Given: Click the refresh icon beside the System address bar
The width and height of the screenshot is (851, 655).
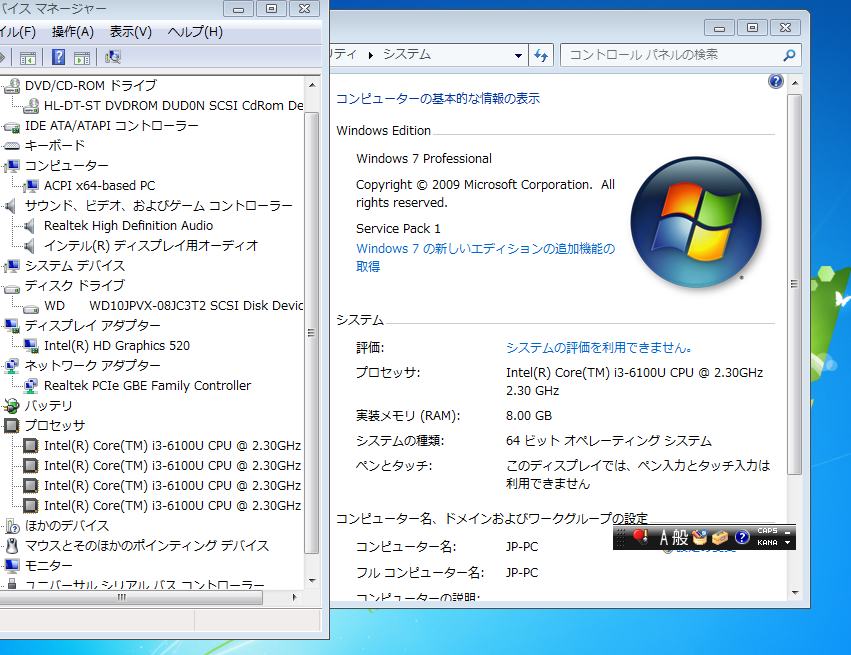Looking at the screenshot, I should tap(541, 55).
